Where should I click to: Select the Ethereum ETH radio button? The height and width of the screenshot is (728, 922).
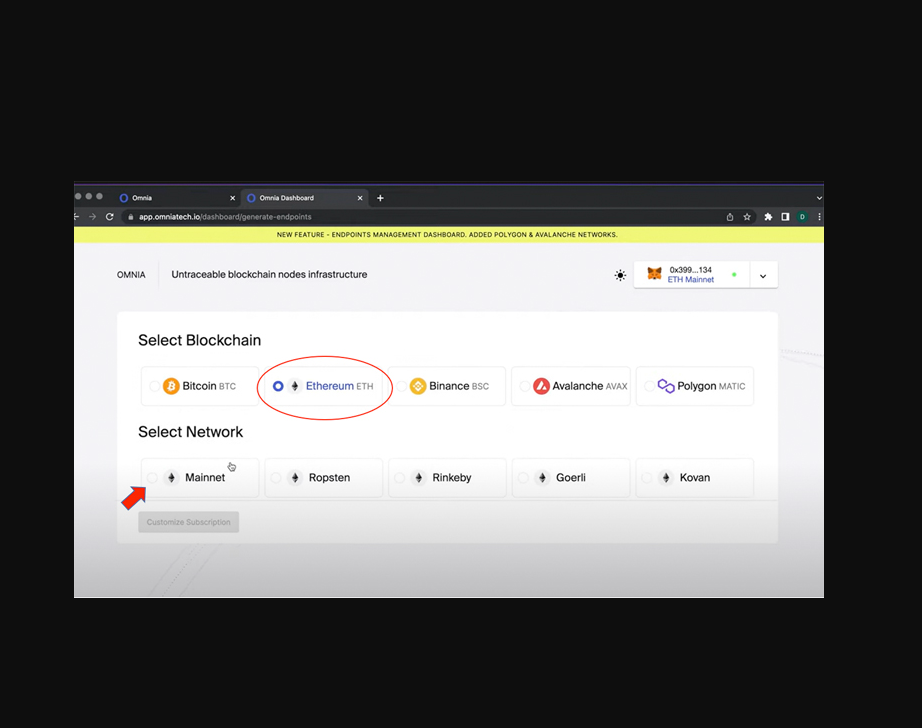coord(278,386)
